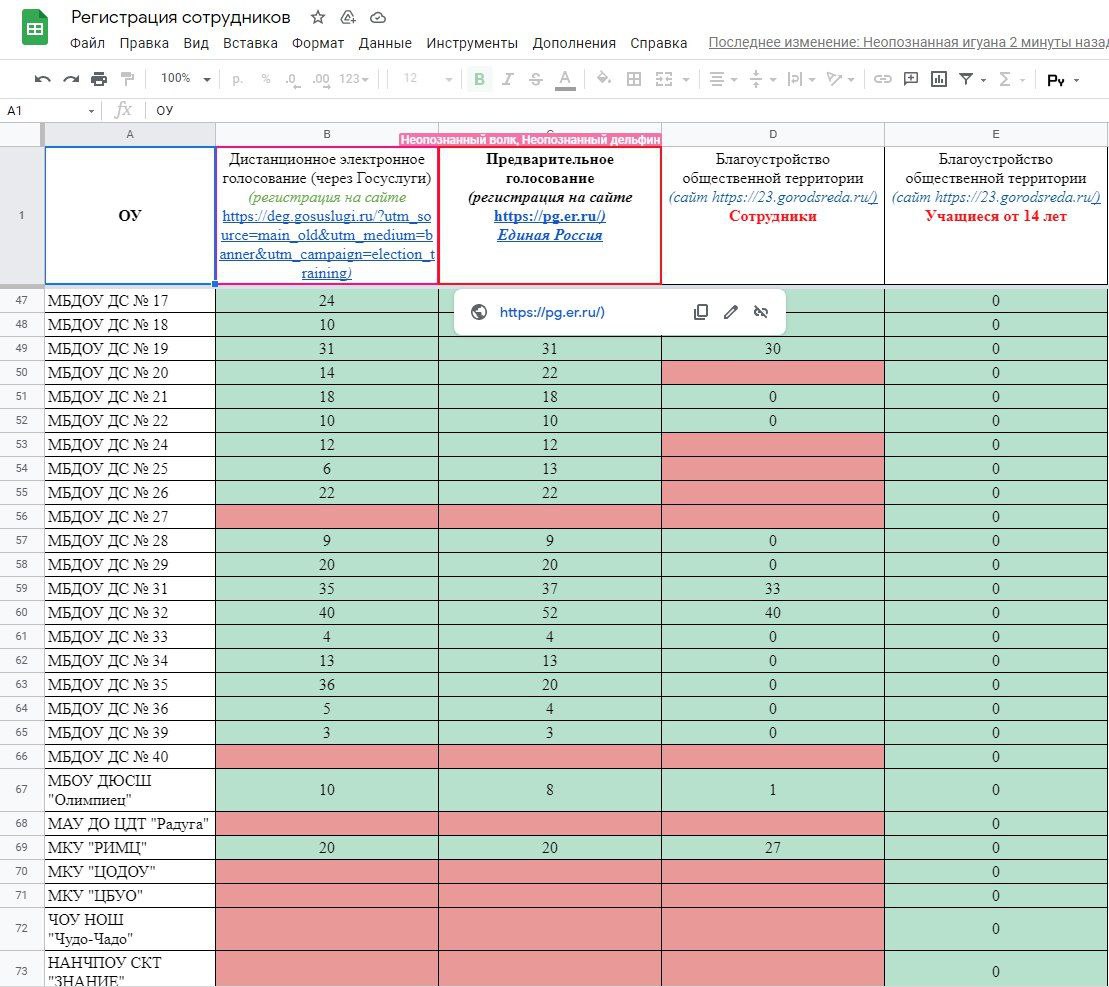Edit the pg.er.ru link
This screenshot has height=987, width=1109.
731,312
